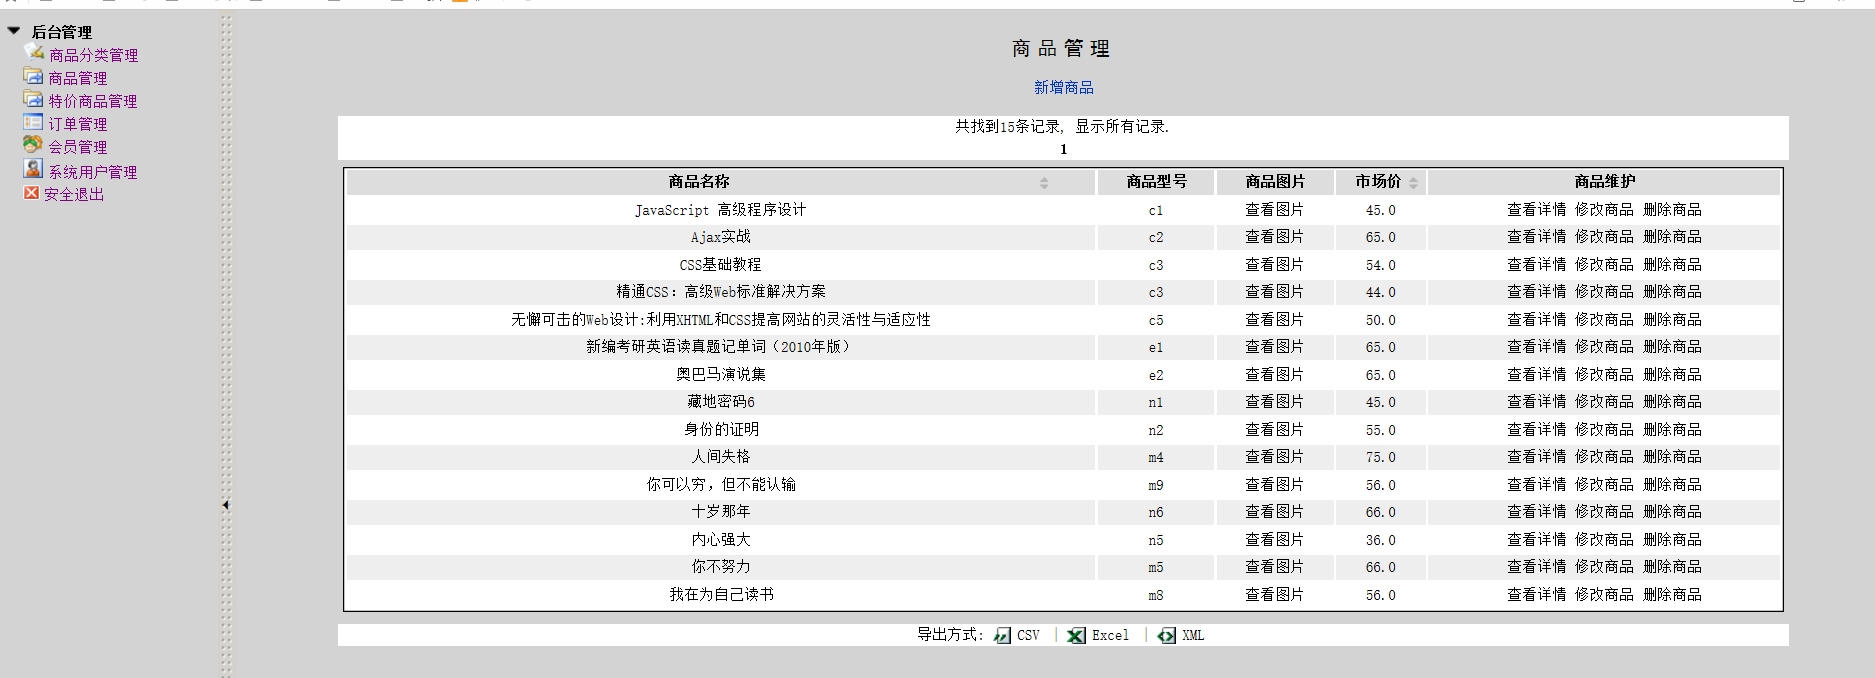Sort by 商品名称 column arrows
1875x678 pixels.
tap(1043, 183)
